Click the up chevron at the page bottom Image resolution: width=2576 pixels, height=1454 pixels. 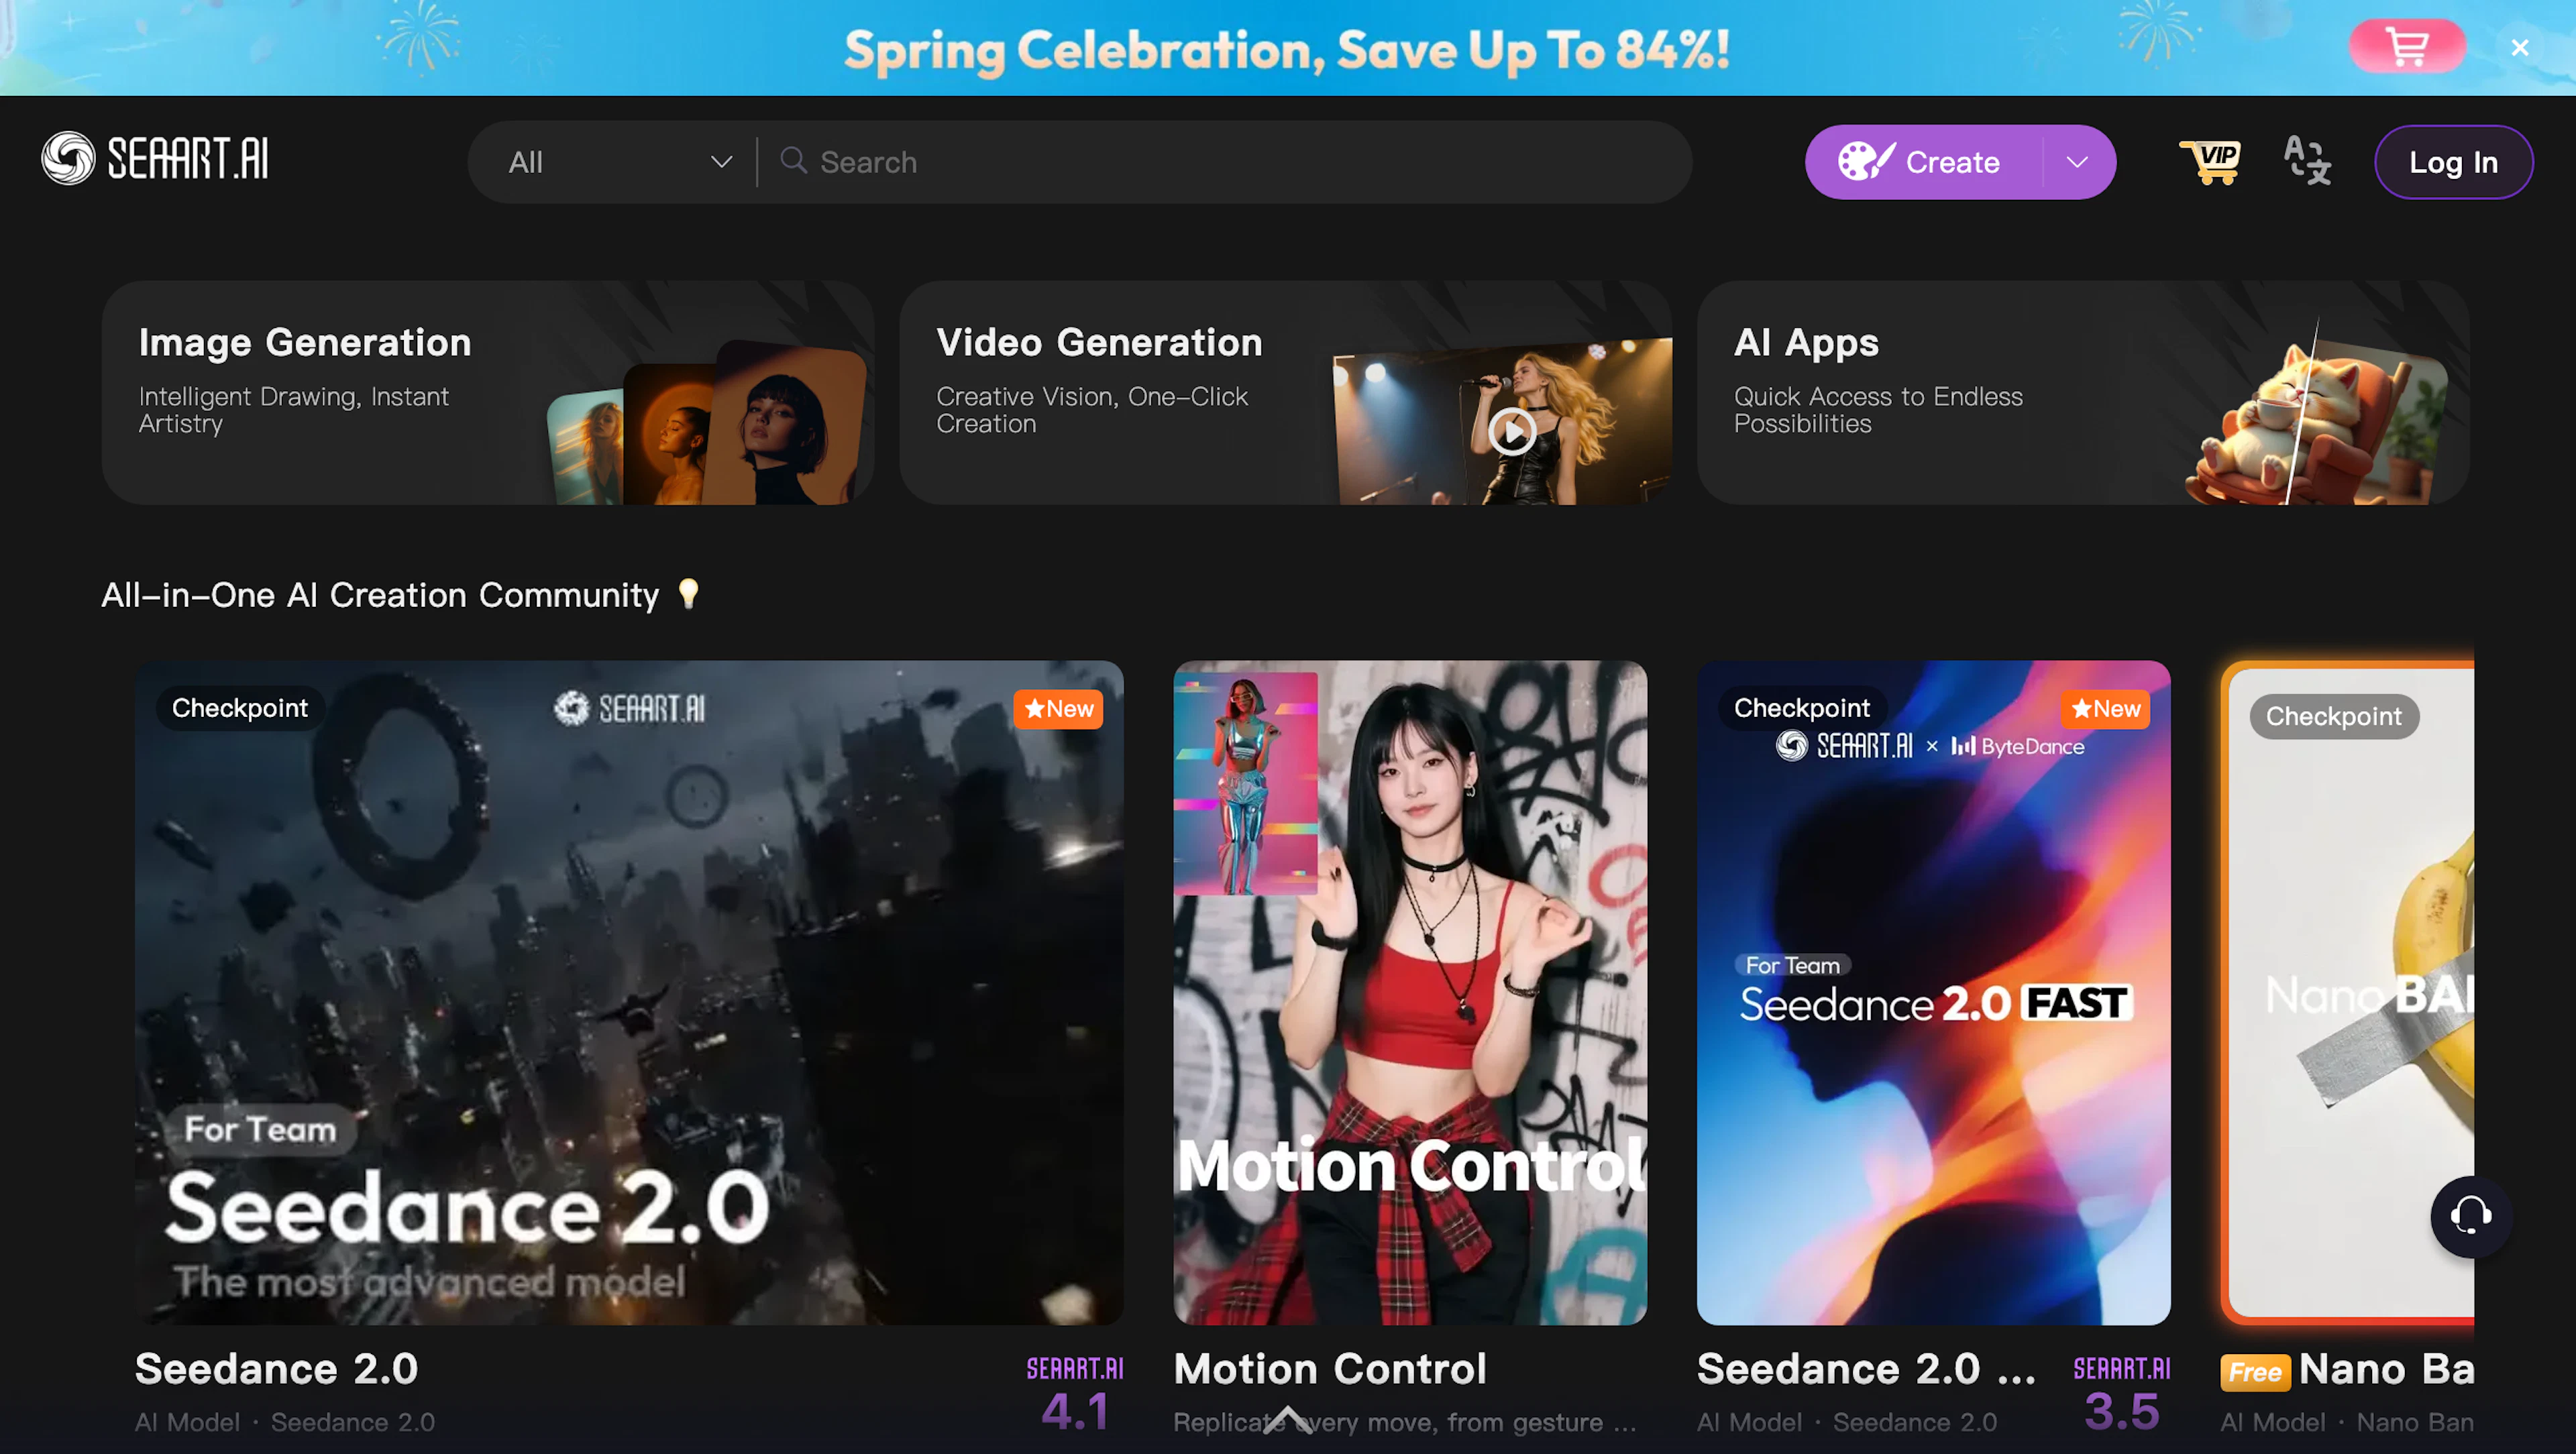1287,1420
